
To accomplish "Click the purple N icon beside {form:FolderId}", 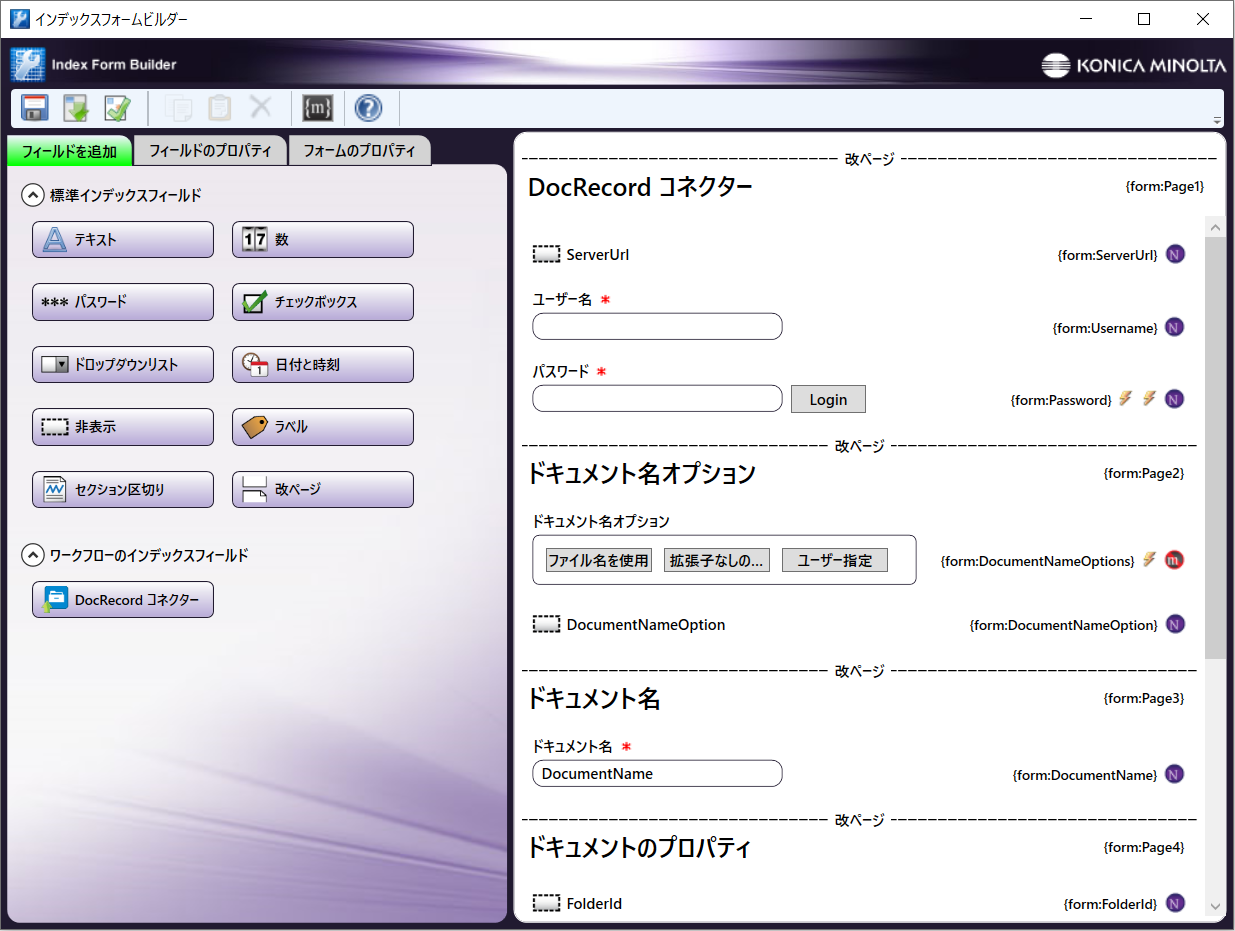I will coord(1175,903).
